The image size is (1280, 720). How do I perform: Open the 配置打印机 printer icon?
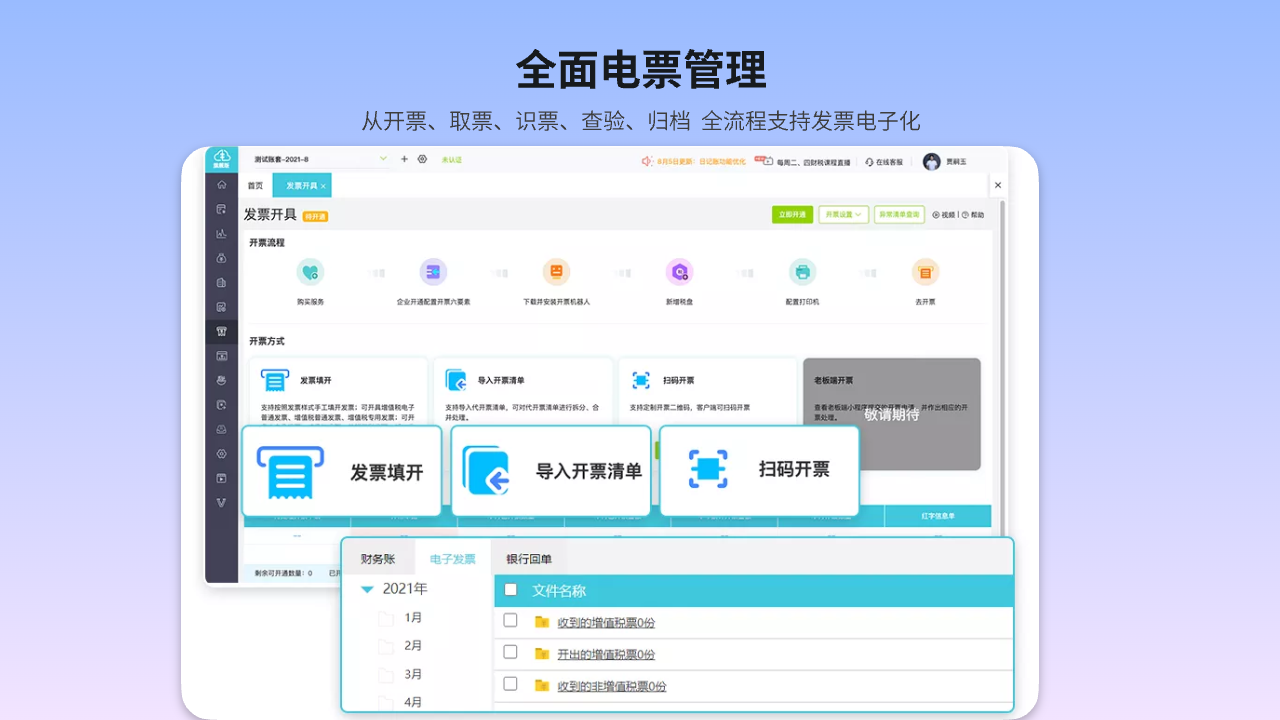pyautogui.click(x=803, y=273)
